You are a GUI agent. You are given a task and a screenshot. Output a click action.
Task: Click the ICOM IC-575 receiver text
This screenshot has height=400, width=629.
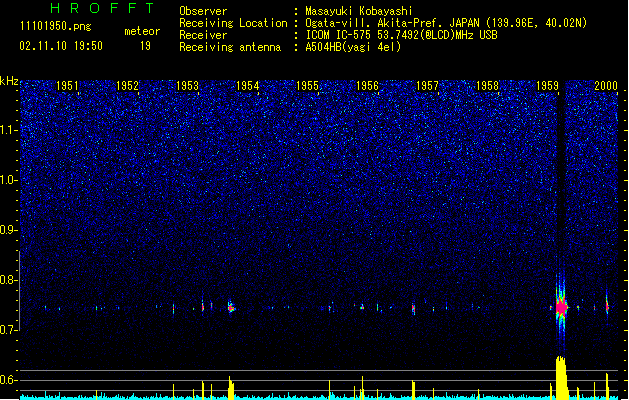(402, 35)
